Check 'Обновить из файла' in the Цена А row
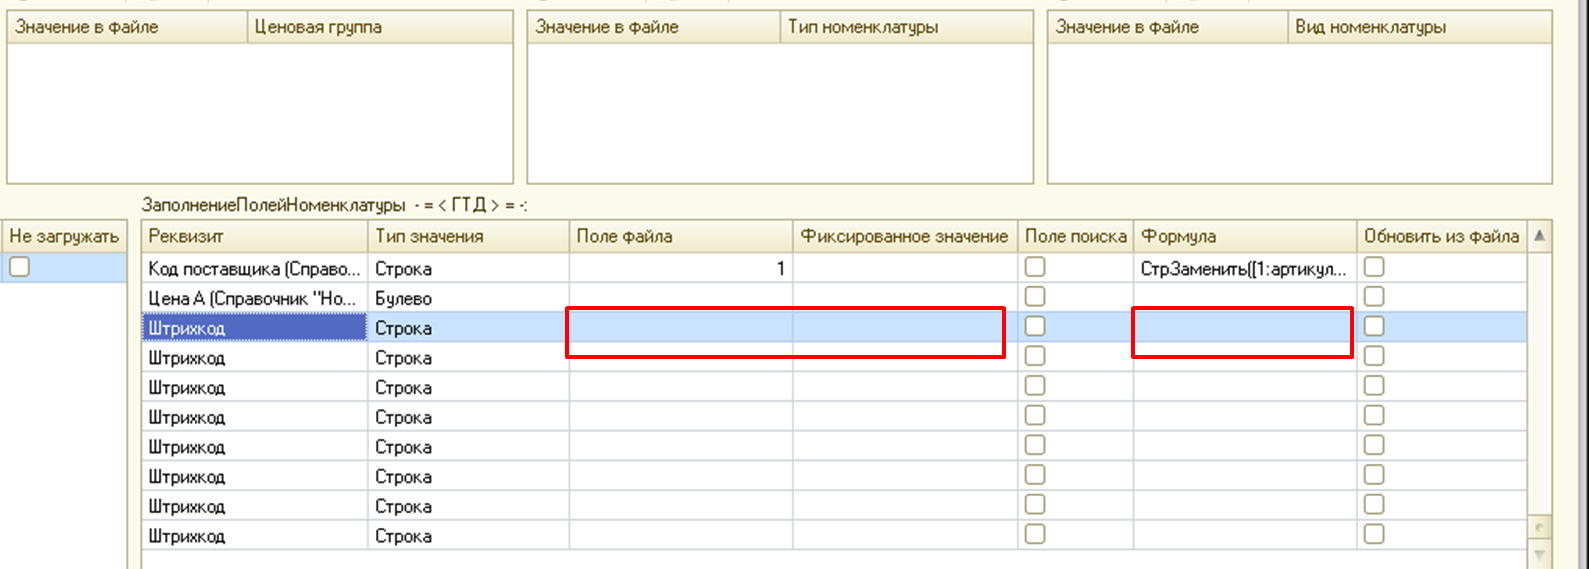The height and width of the screenshot is (569, 1589). tap(1374, 297)
